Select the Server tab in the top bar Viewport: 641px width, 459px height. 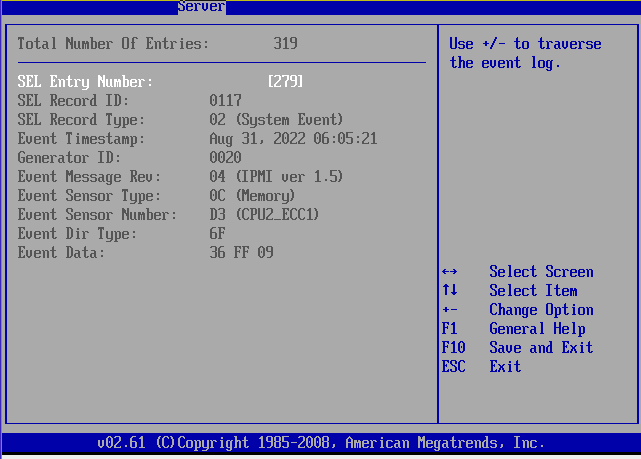click(x=201, y=7)
